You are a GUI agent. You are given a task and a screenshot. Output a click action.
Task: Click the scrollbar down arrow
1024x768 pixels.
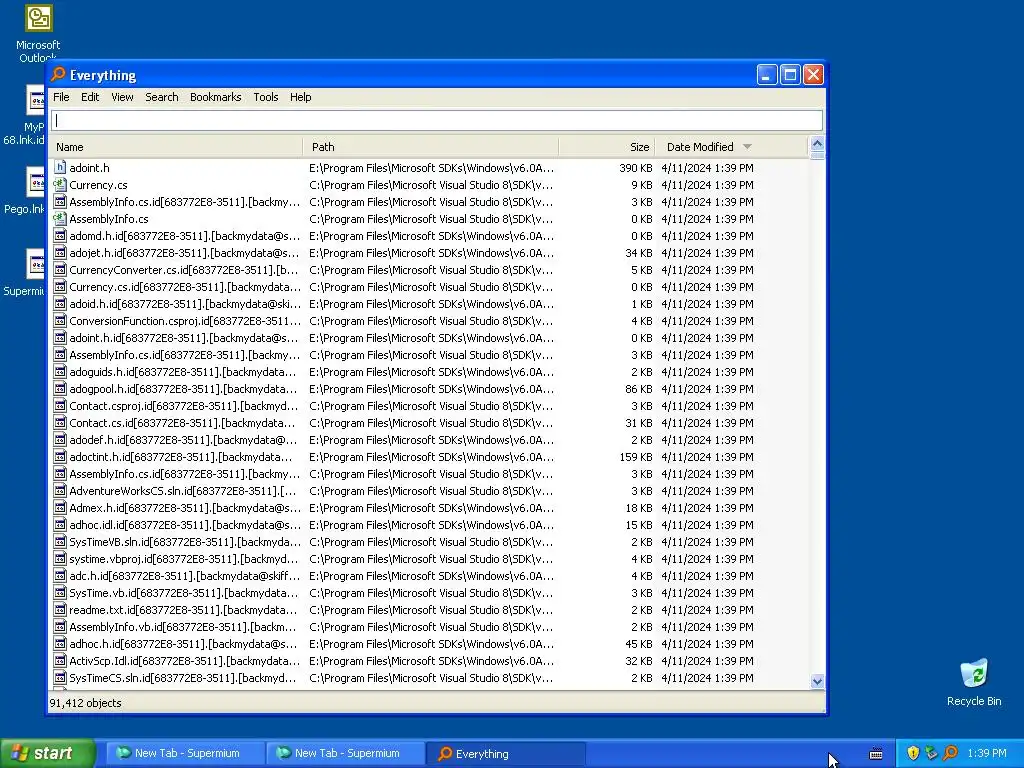817,681
